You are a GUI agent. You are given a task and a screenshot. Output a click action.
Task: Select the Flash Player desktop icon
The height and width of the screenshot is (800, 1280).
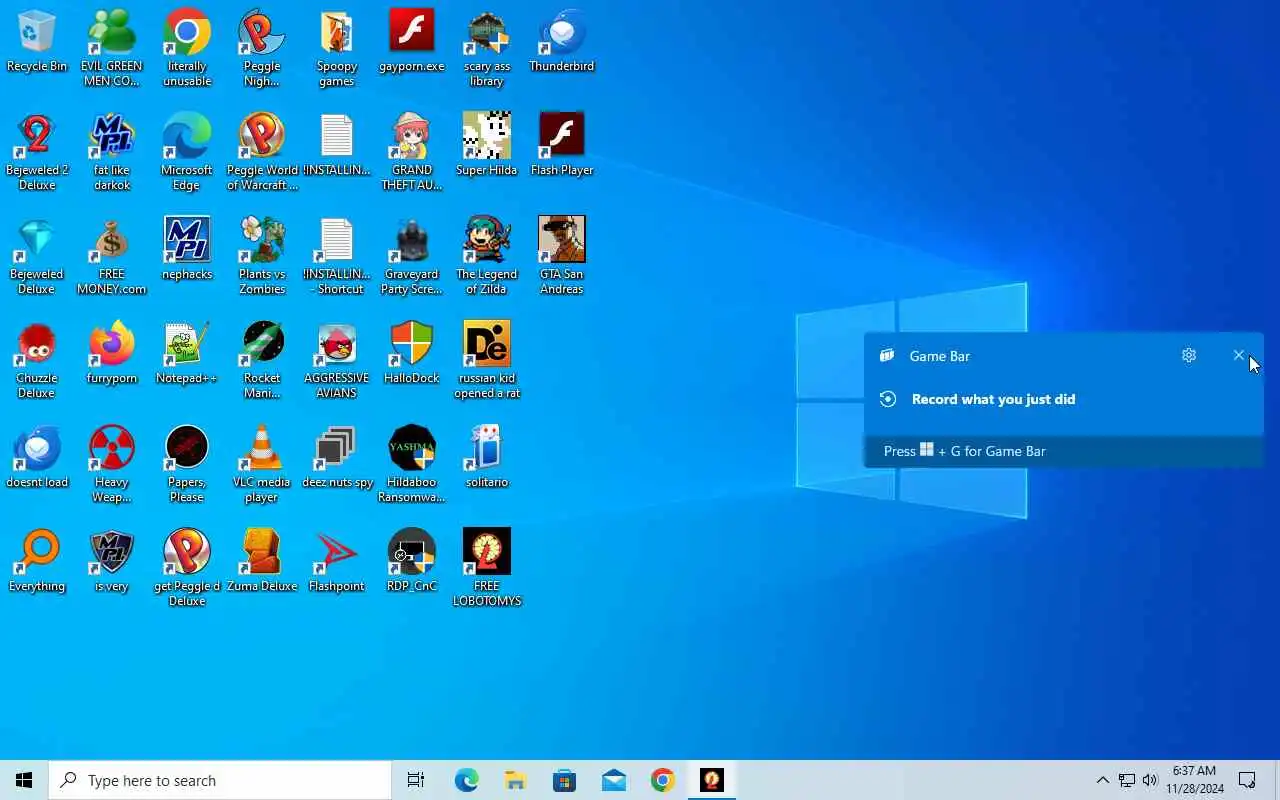click(562, 146)
